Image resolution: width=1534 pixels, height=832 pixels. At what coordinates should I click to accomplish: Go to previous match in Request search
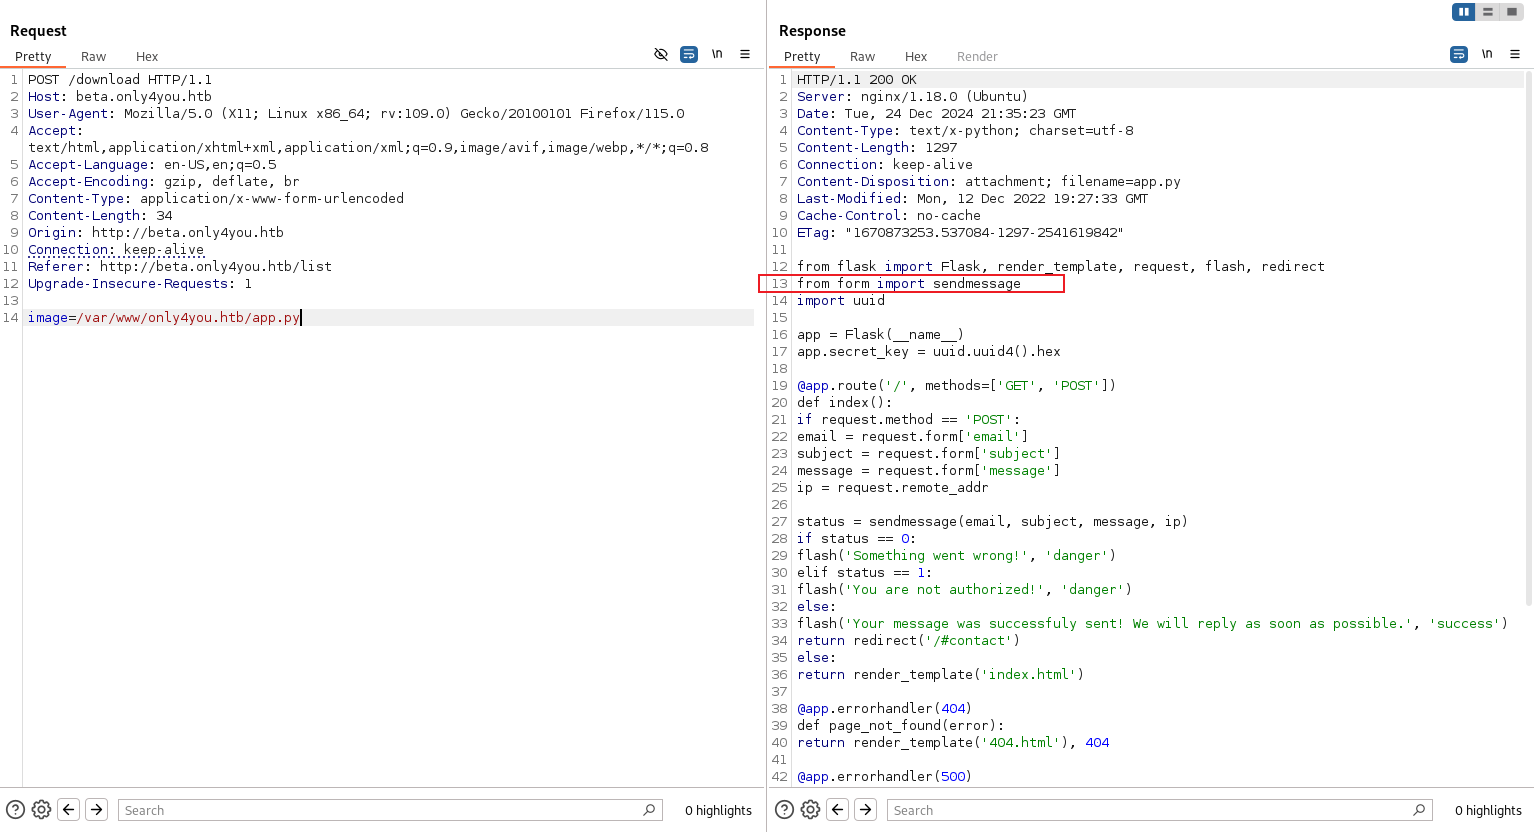tap(69, 810)
